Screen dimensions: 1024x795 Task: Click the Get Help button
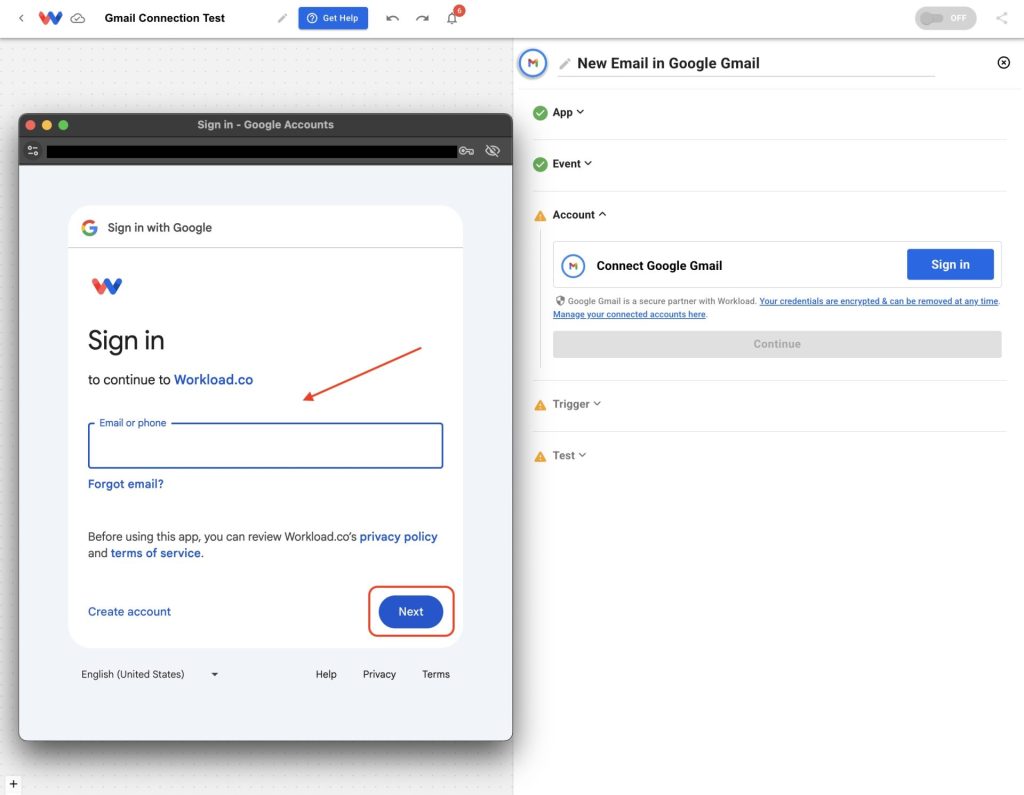coord(333,18)
